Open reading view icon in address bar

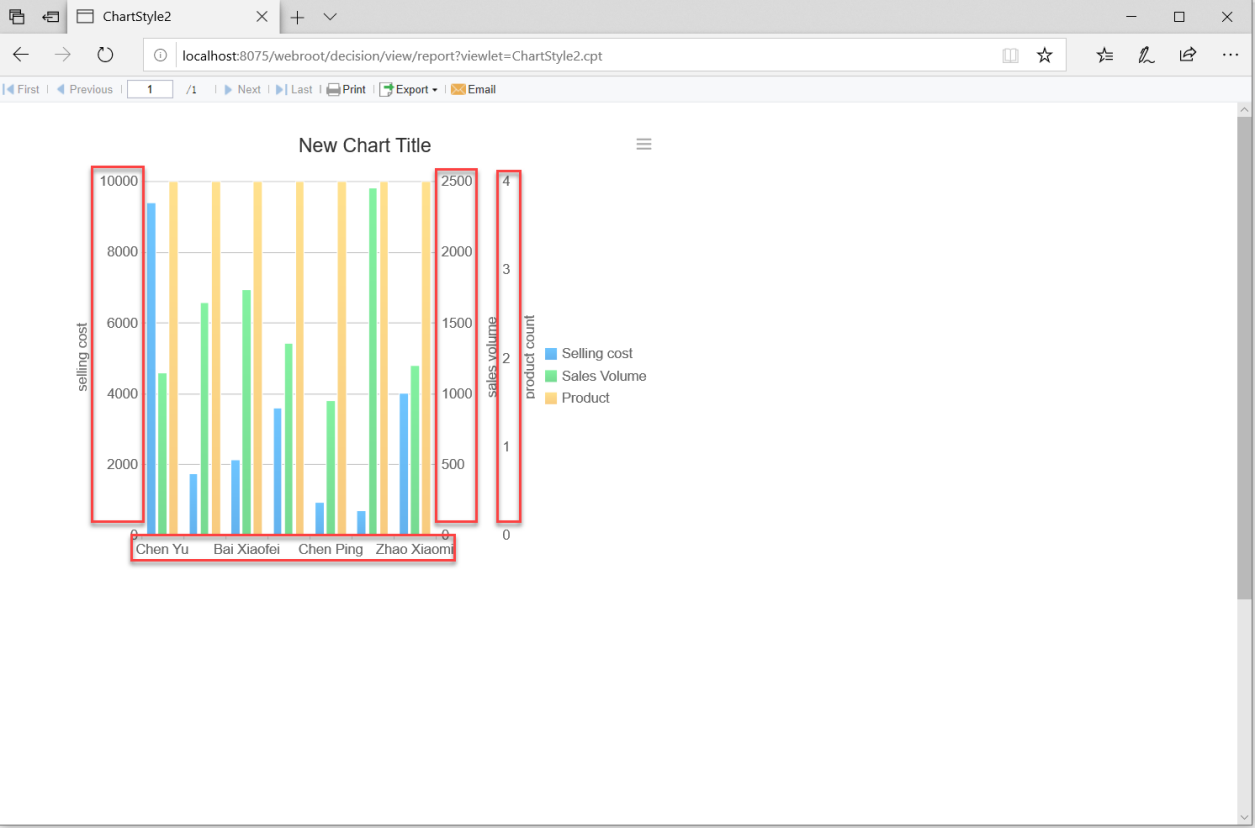1010,55
